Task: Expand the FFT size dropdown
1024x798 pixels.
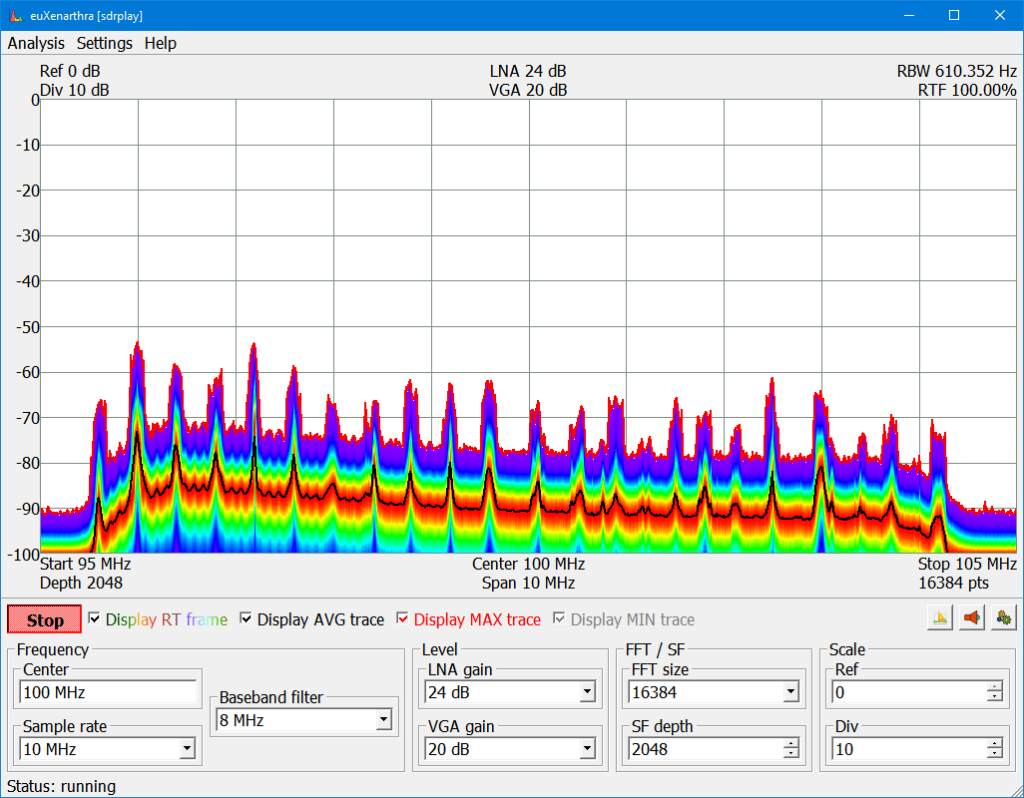Action: (x=791, y=692)
